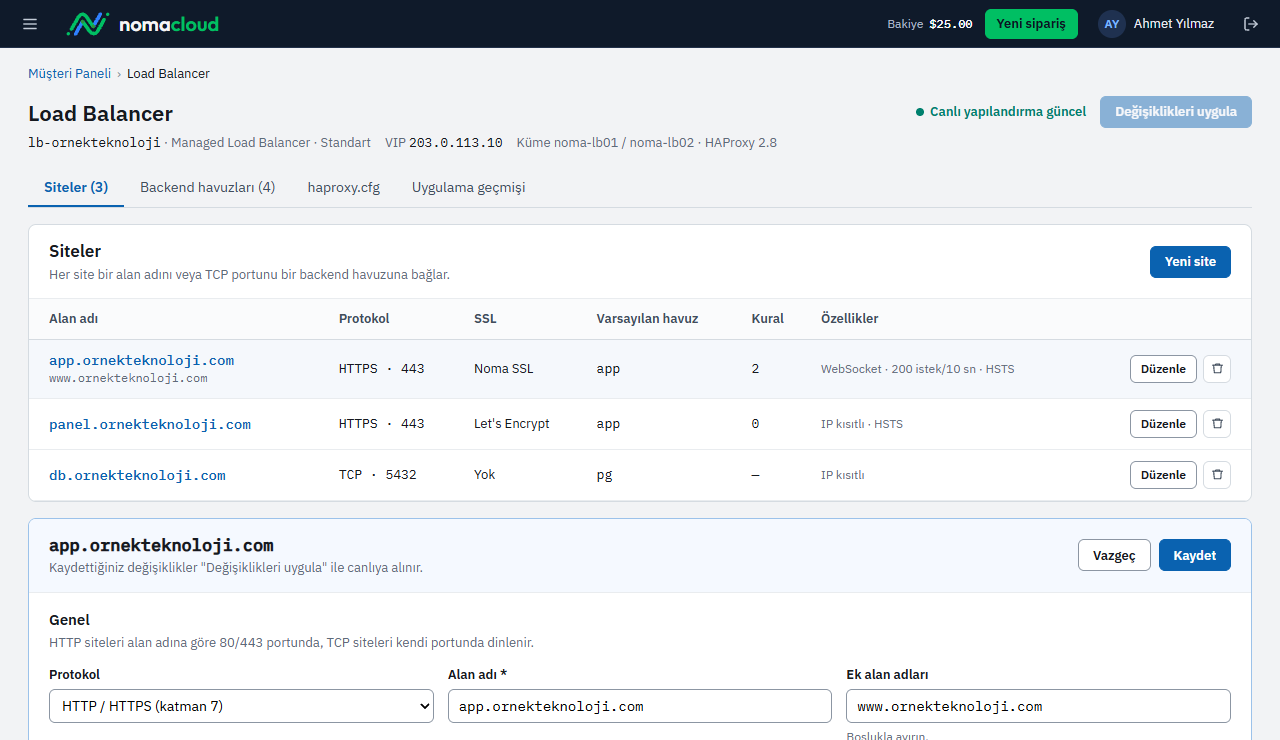Click the Varsayılan havuz column header
The height and width of the screenshot is (740, 1280).
pyautogui.click(x=647, y=319)
